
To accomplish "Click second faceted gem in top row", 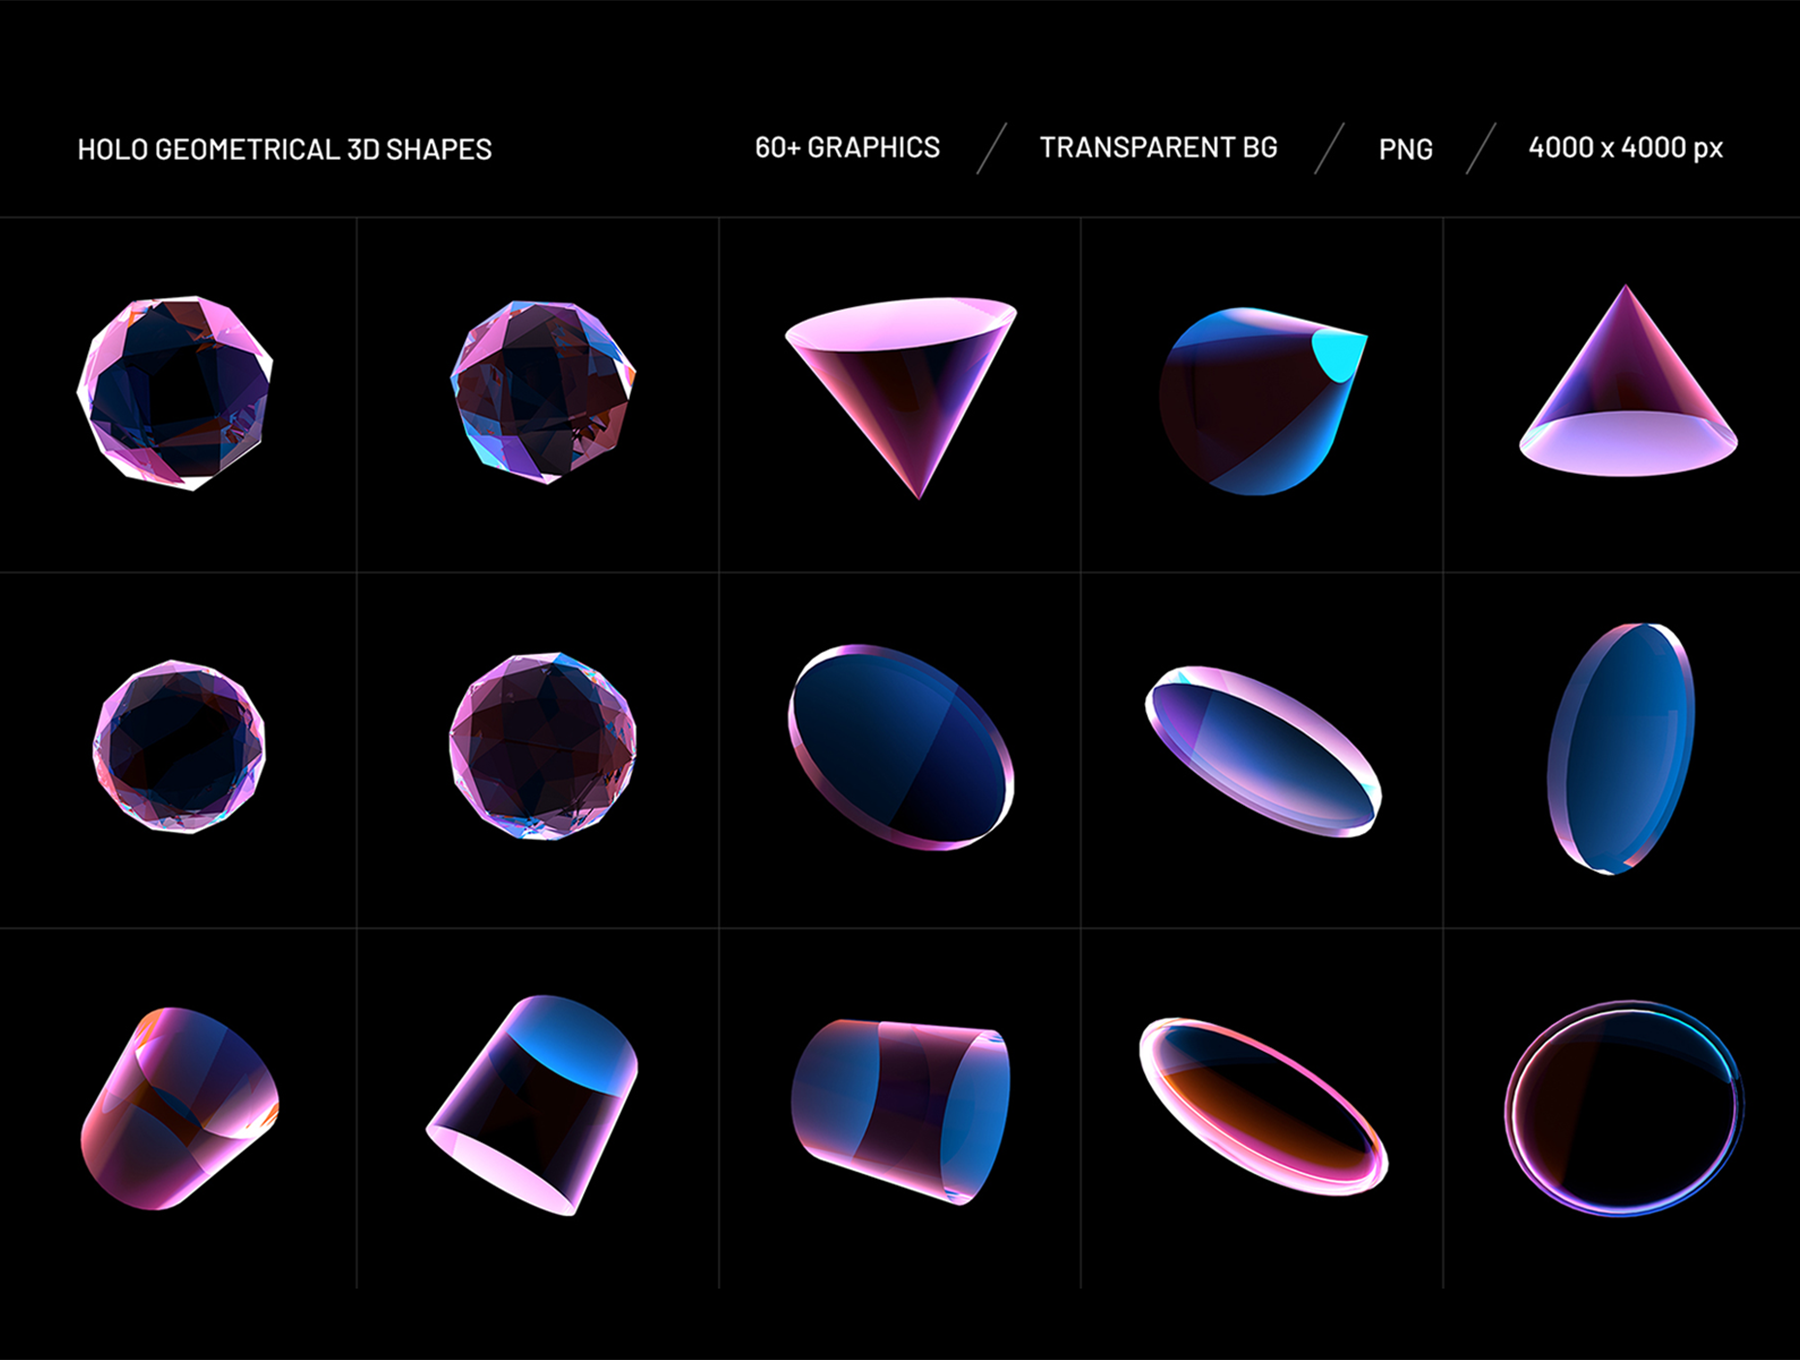I will click(542, 390).
